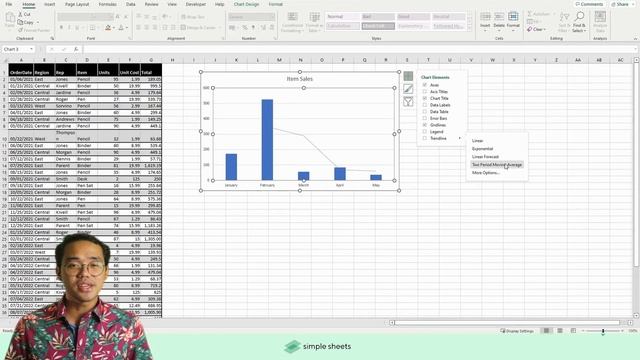Collapse the ribbon with the chevron

click(x=636, y=38)
